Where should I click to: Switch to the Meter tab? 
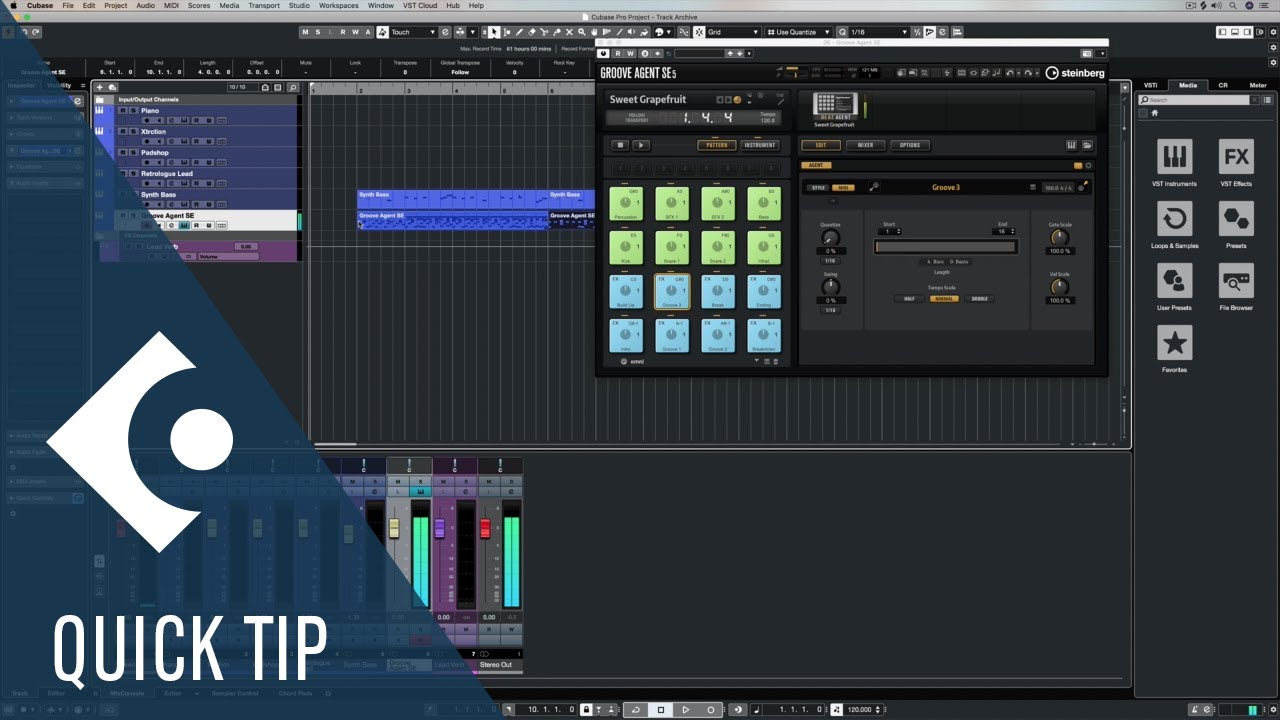(1258, 85)
